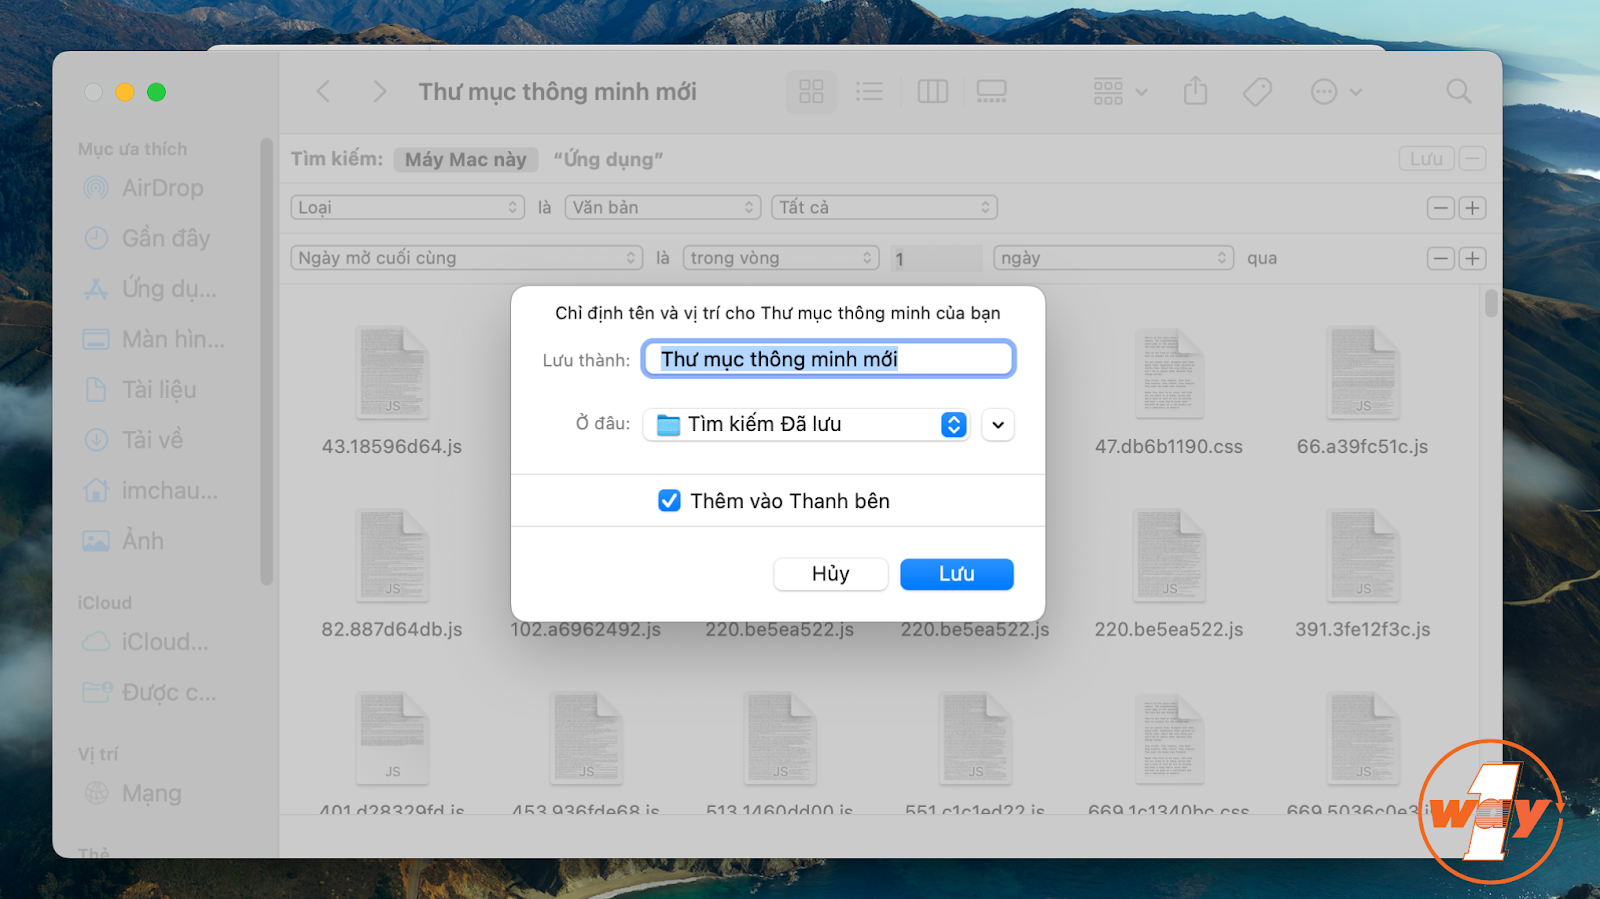This screenshot has width=1600, height=899.
Task: Add a row after Ngày mở cuối cùng
Action: click(x=1472, y=258)
